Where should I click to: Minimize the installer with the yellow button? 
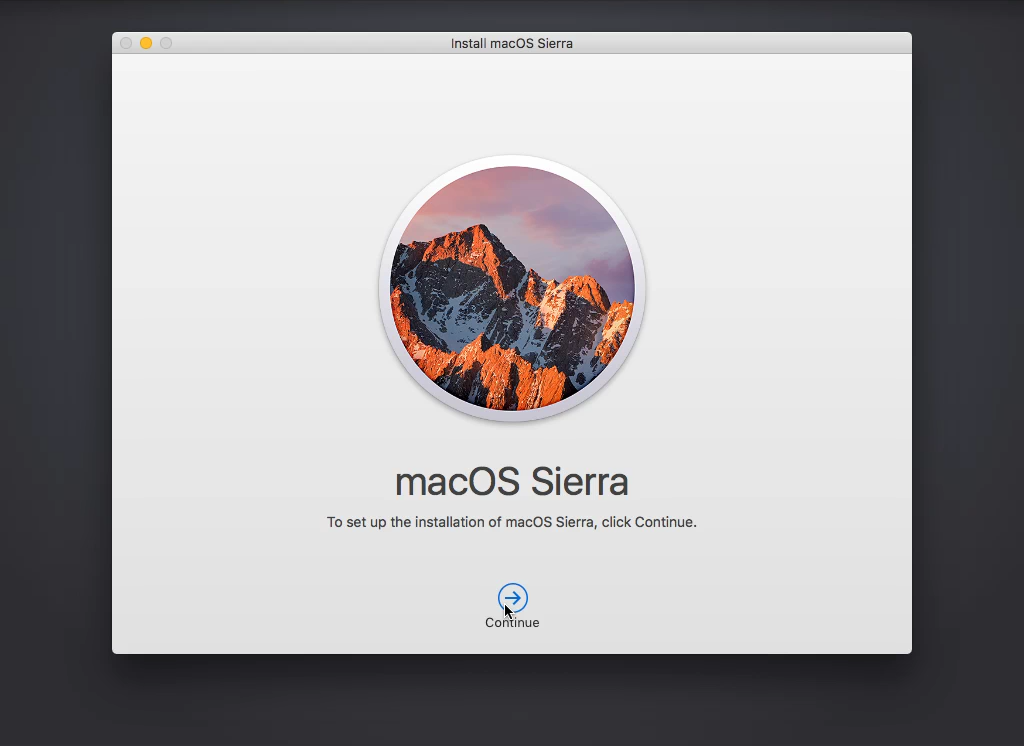tap(146, 43)
